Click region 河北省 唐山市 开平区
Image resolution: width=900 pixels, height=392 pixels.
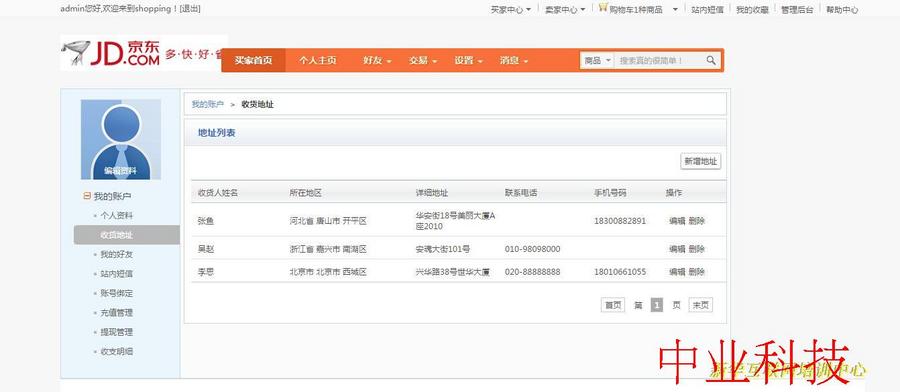pyautogui.click(x=328, y=221)
